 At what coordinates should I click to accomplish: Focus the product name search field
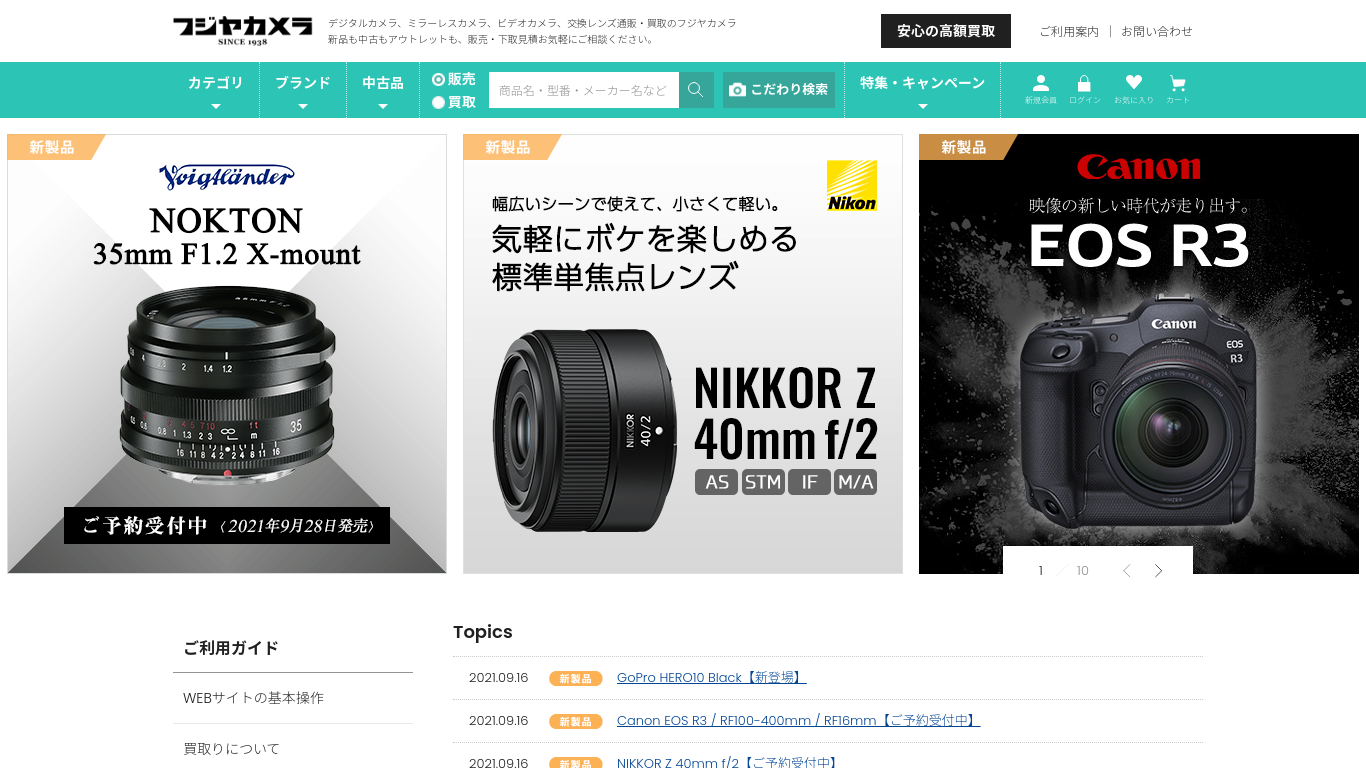click(x=584, y=90)
